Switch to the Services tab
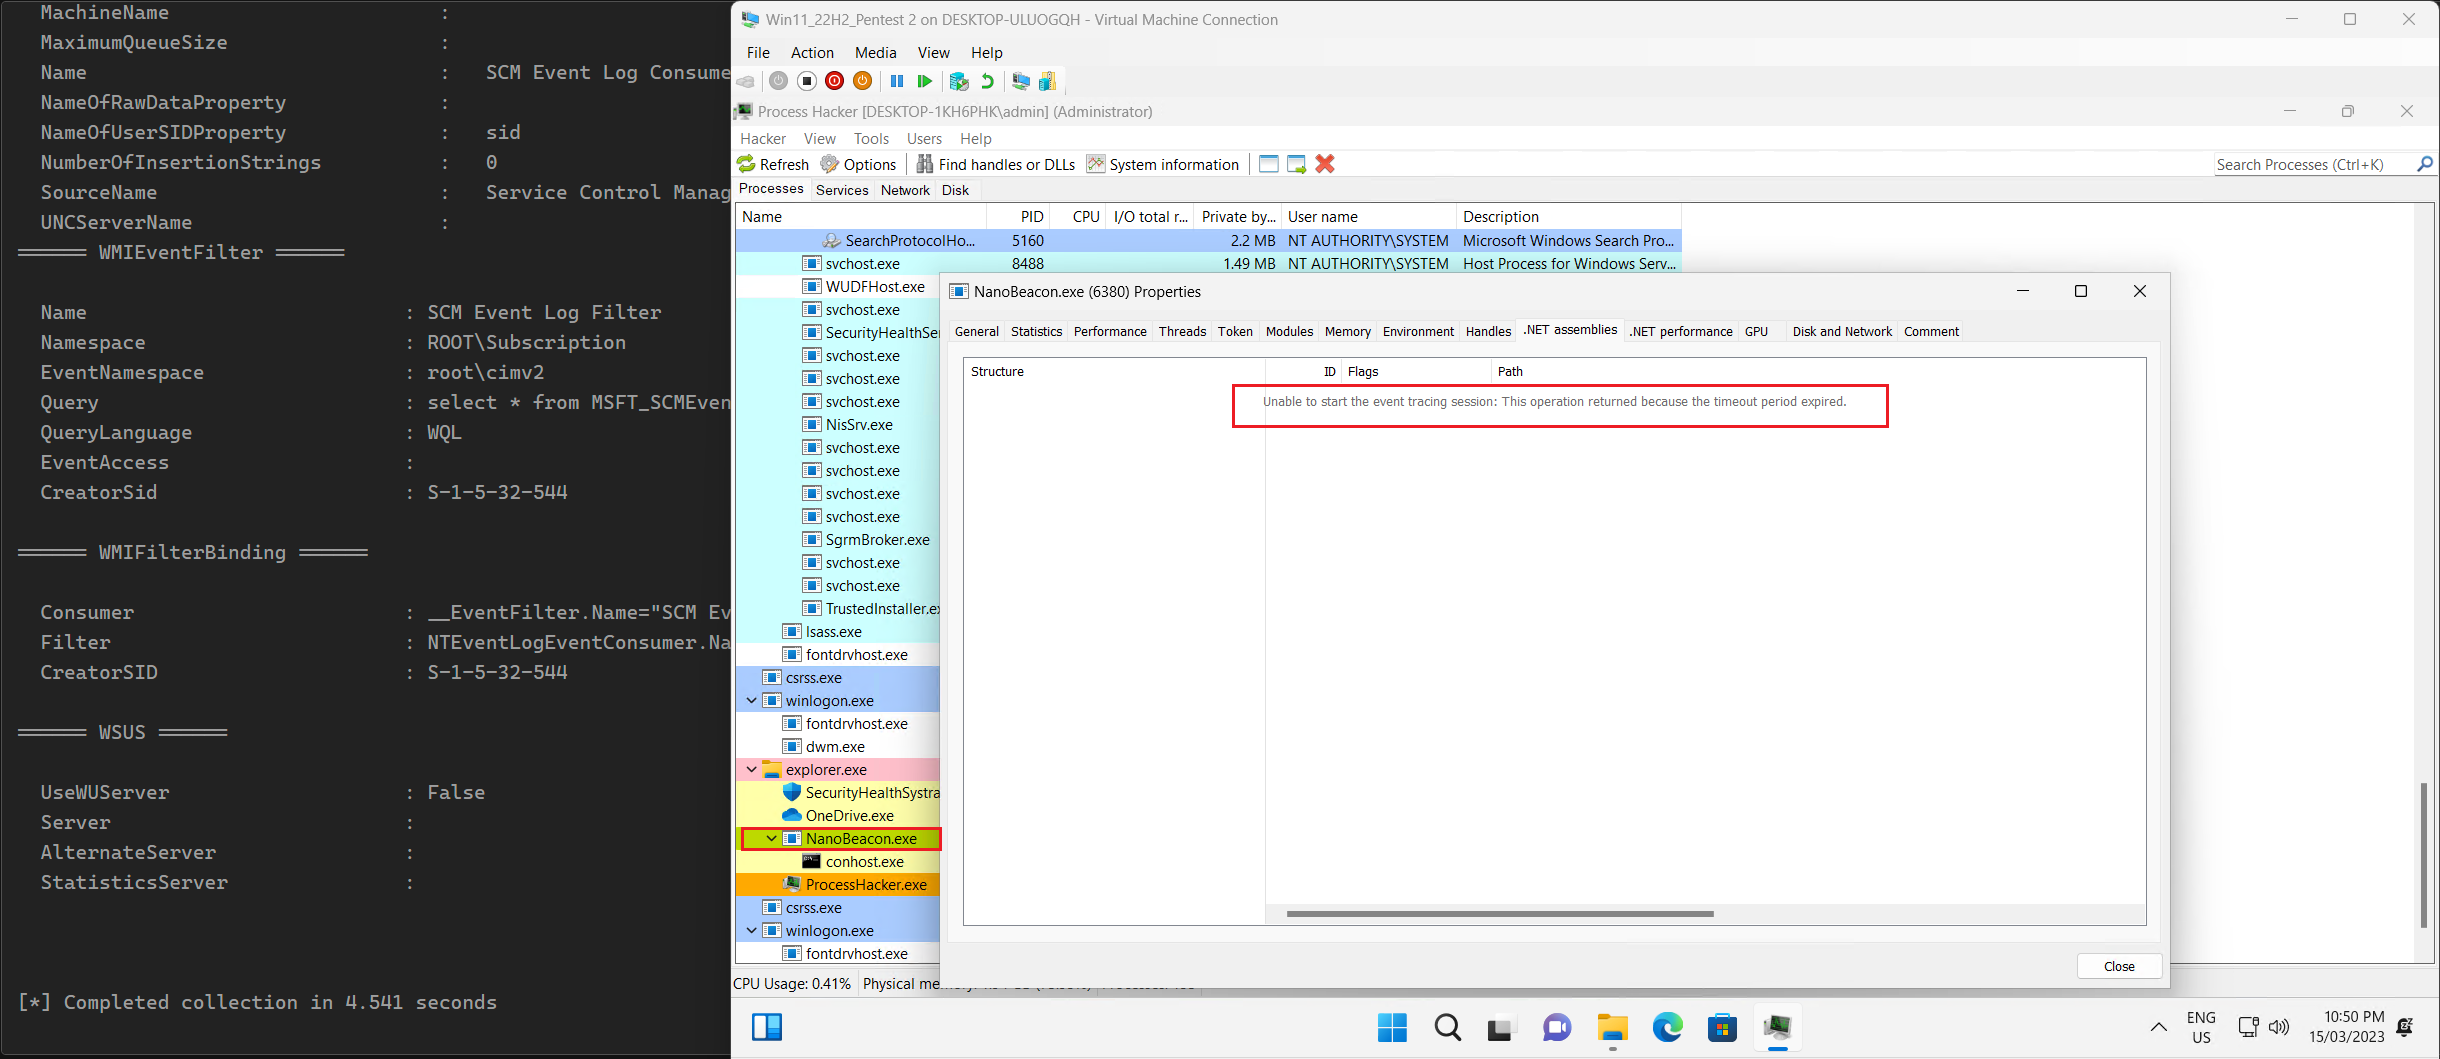This screenshot has width=2440, height=1059. (x=842, y=190)
